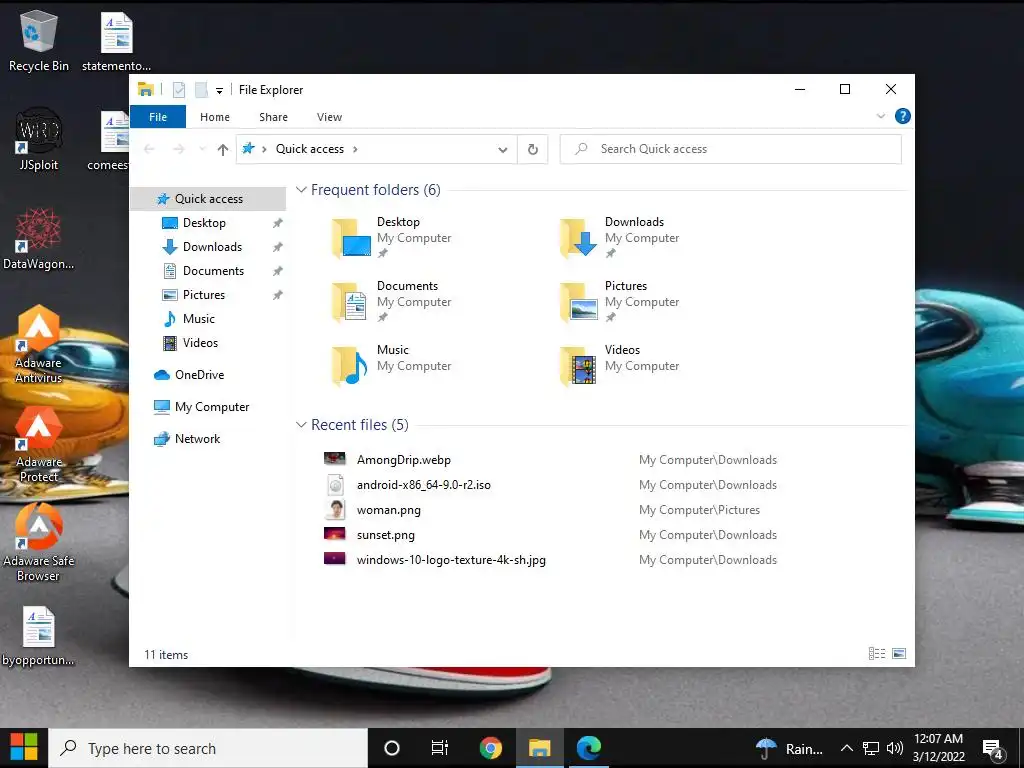The height and width of the screenshot is (768, 1024).
Task: Select Music in the navigation pane
Action: 199,319
